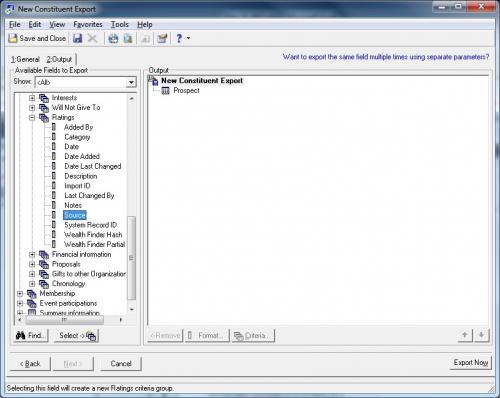
Task: Click the field tree vertical scrollbar thumb
Action: [x=132, y=258]
